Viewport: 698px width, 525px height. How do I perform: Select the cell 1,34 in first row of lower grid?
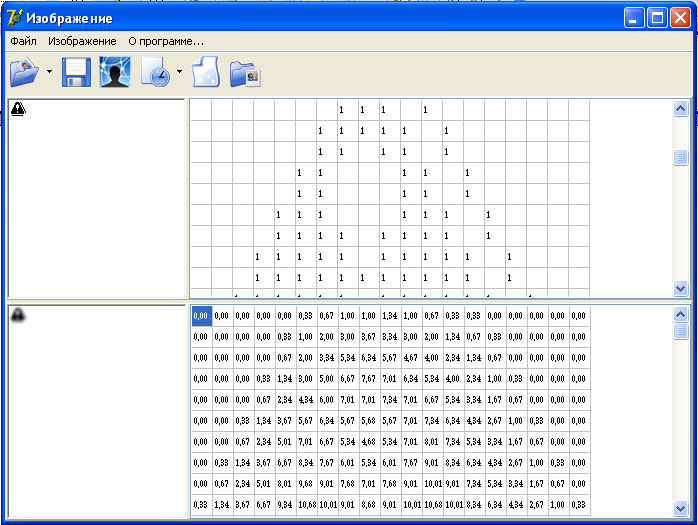pos(390,316)
